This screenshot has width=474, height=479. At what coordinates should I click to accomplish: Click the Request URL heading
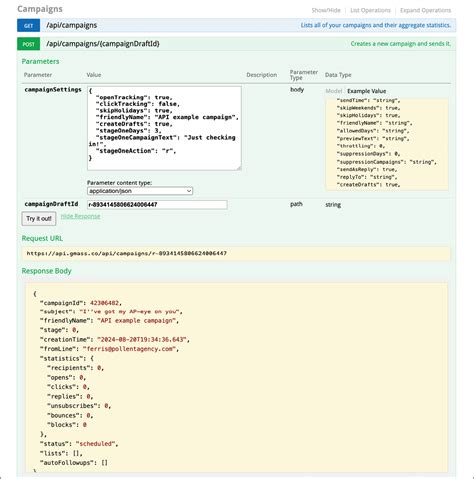pyautogui.click(x=42, y=238)
